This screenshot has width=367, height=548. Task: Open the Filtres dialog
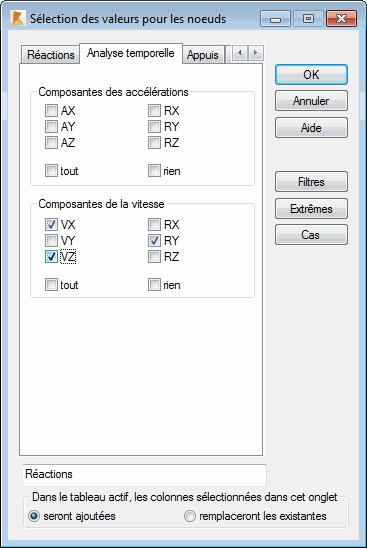[311, 182]
